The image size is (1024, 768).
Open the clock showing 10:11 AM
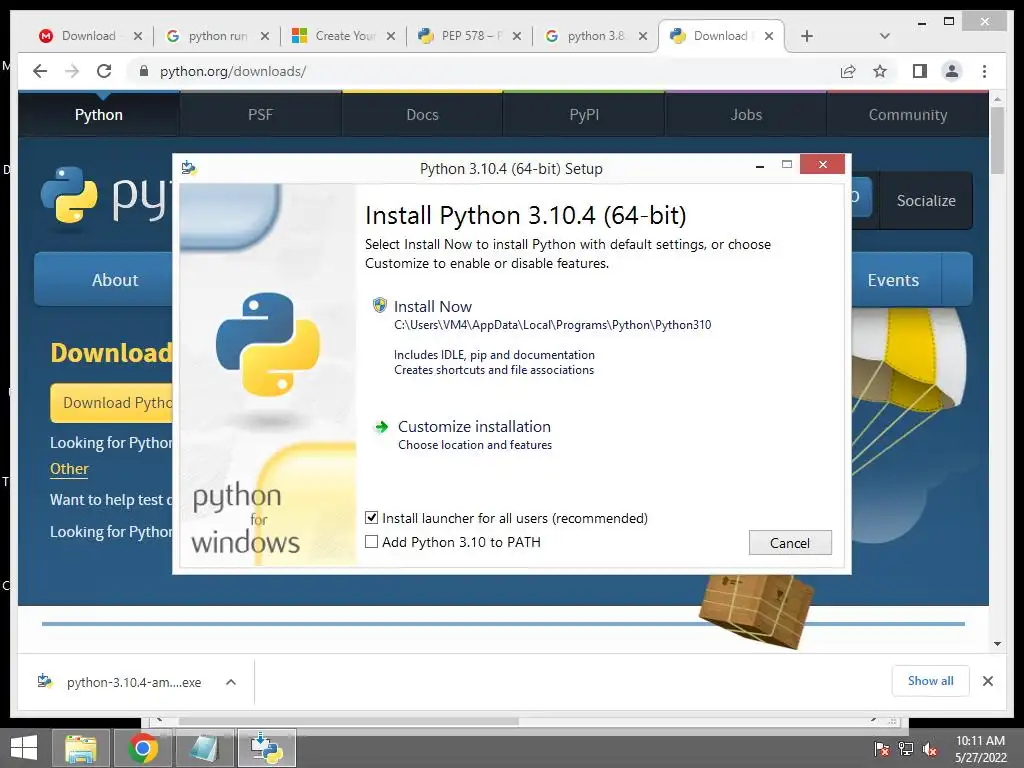pos(980,749)
